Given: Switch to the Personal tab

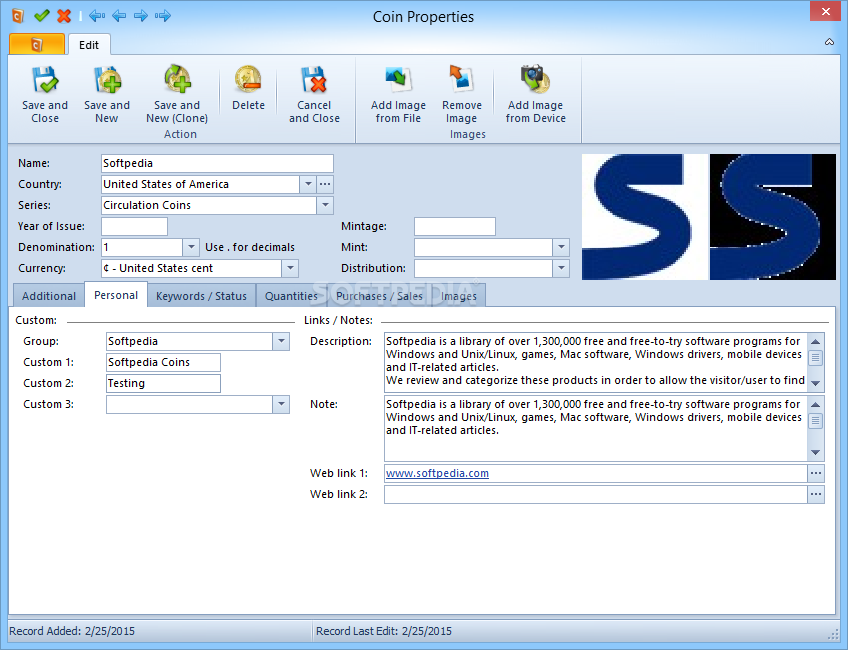Looking at the screenshot, I should 116,295.
